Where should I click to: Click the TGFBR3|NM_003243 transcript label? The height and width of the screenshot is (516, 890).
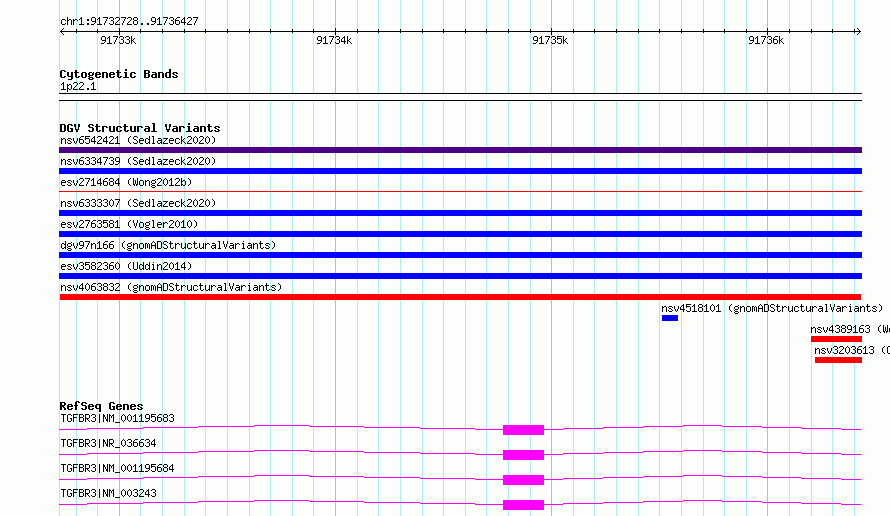click(108, 493)
